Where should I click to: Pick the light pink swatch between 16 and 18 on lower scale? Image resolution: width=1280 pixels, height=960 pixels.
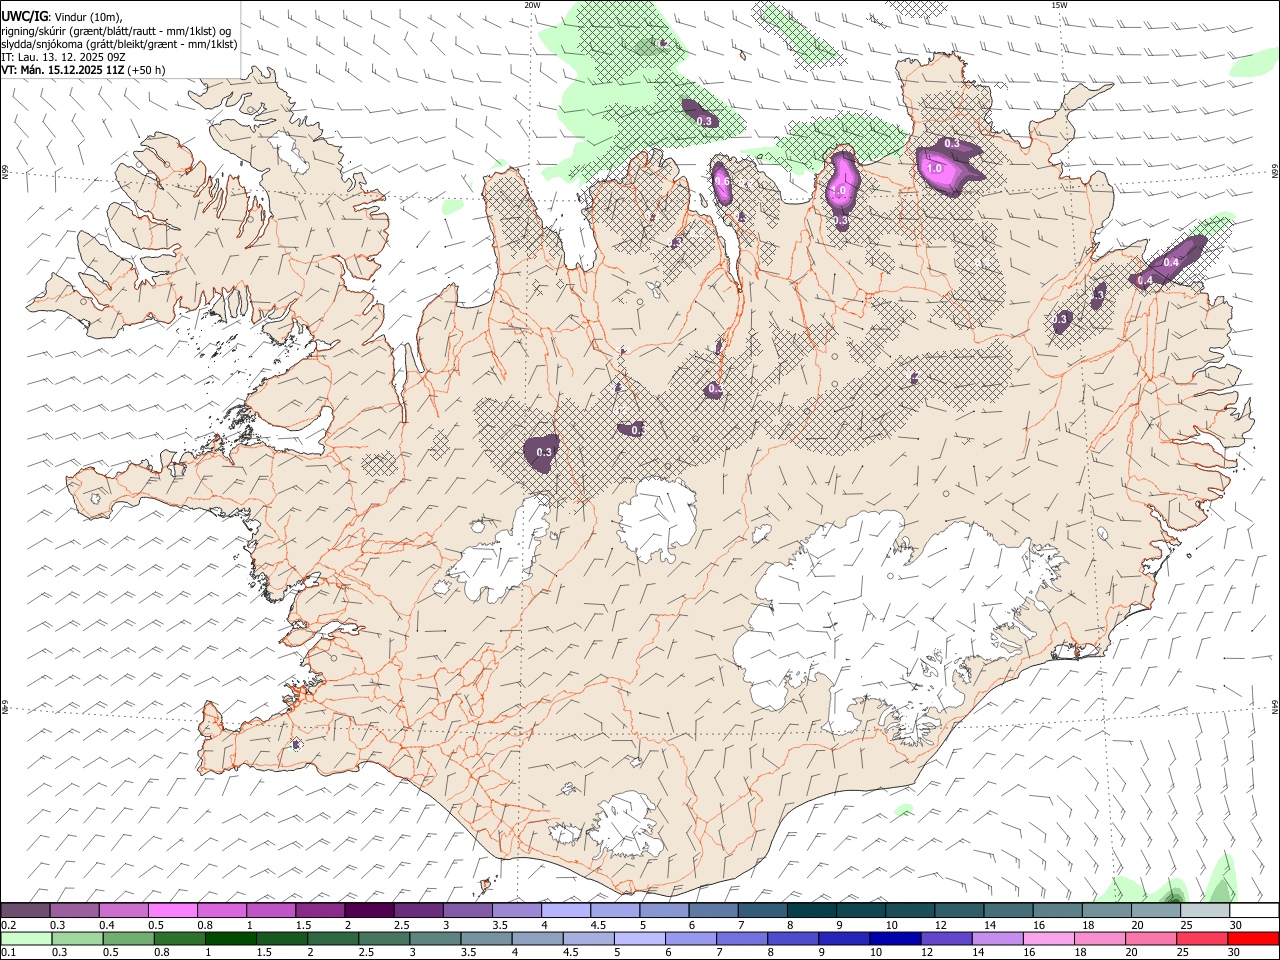pyautogui.click(x=1048, y=938)
